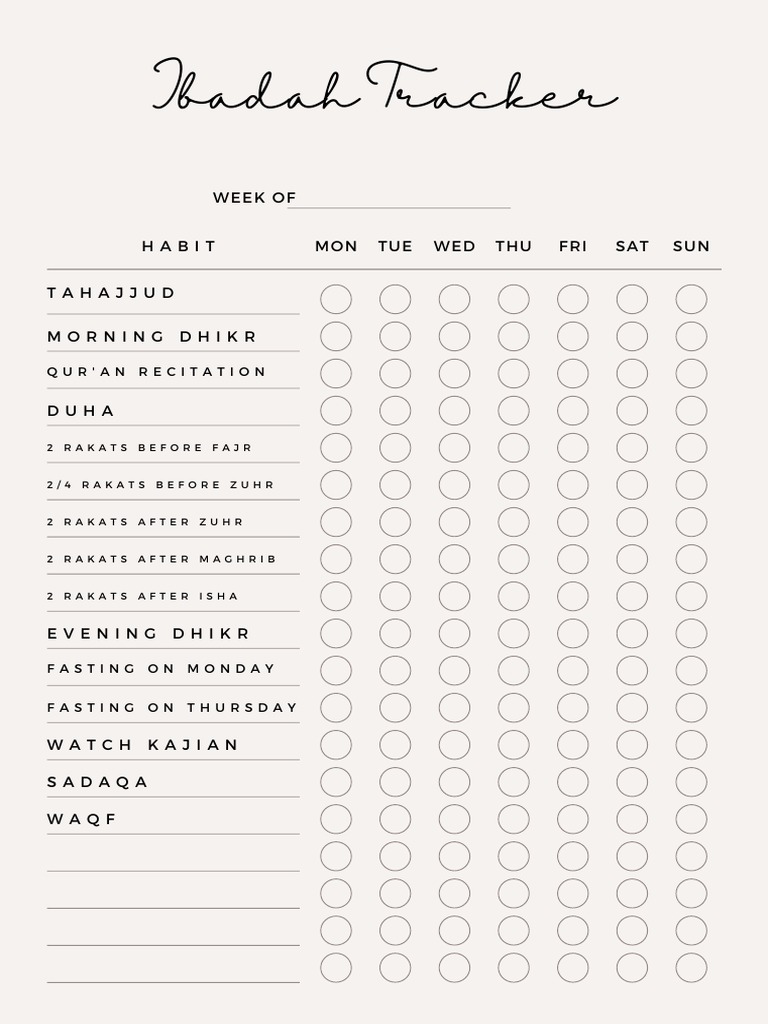The height and width of the screenshot is (1024, 768).
Task: Tick 2 Rakats After Isha for Wednesday
Action: click(454, 596)
